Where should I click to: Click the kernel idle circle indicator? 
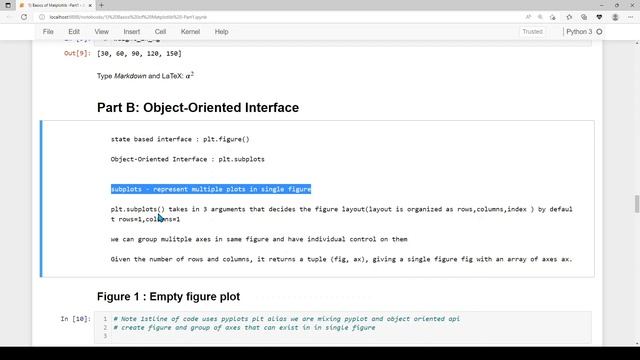click(599, 32)
